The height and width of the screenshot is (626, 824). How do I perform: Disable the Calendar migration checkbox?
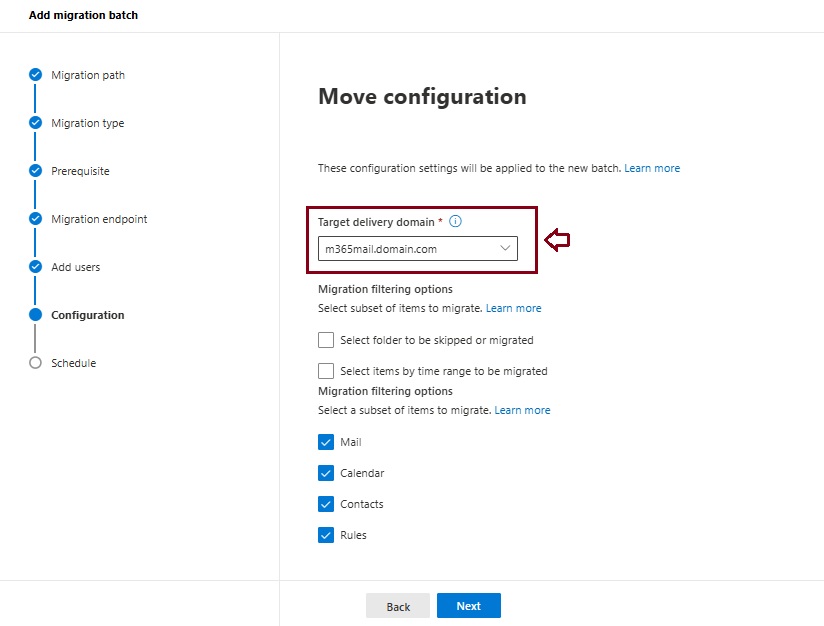[x=326, y=473]
